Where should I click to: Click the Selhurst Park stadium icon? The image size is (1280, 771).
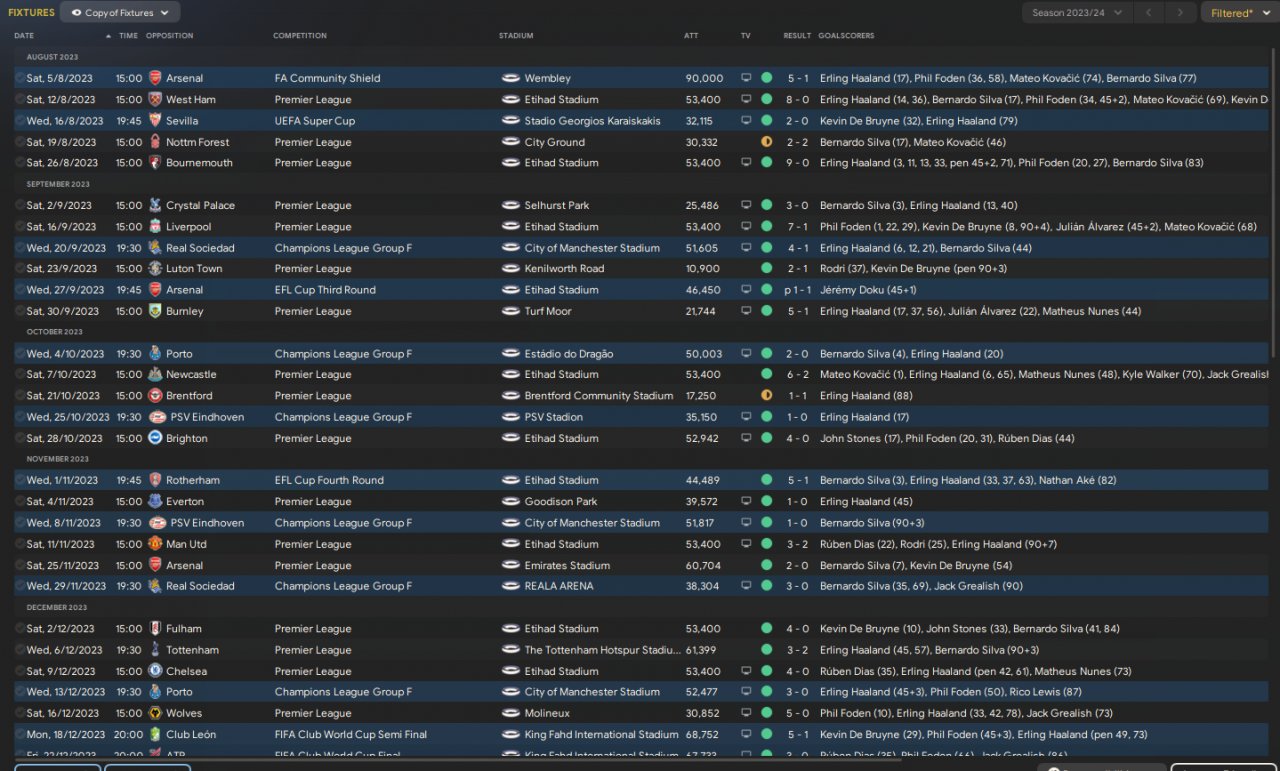tap(511, 205)
